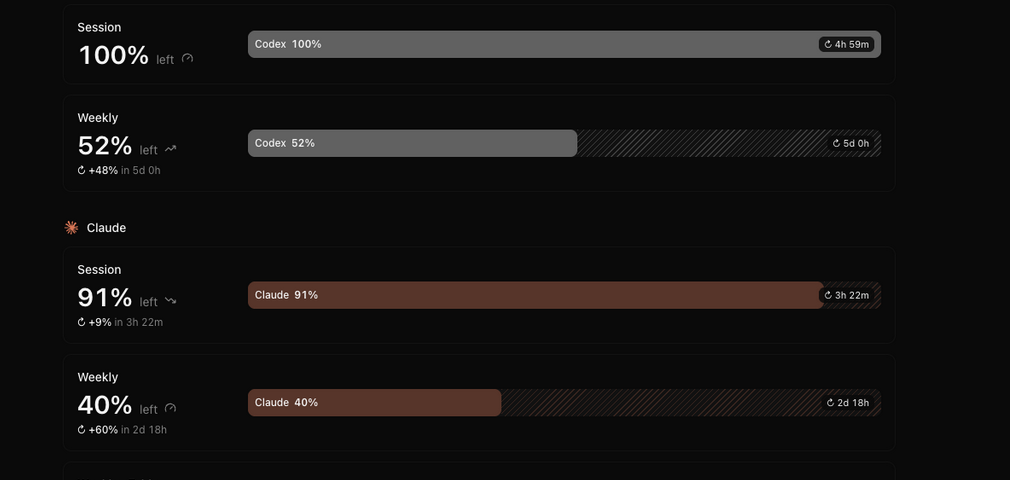This screenshot has height=480, width=1010.
Task: Click the reset icon next to +60%
Action: (82, 430)
